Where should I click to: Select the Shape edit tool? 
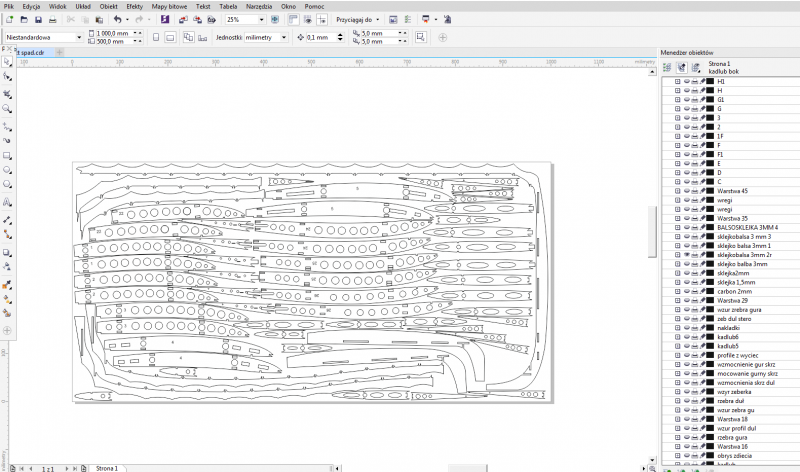7,77
